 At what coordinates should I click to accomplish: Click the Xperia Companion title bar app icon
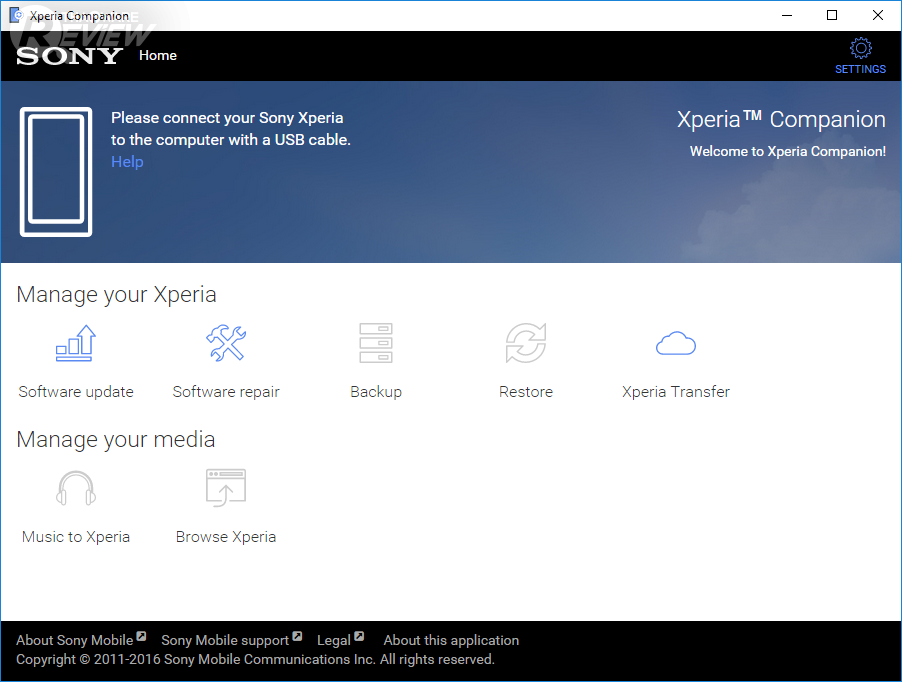click(x=16, y=16)
